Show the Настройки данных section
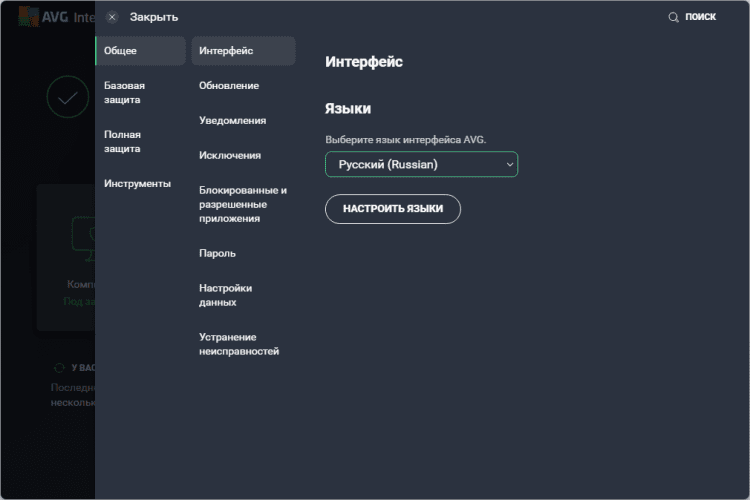750x500 pixels. point(225,295)
